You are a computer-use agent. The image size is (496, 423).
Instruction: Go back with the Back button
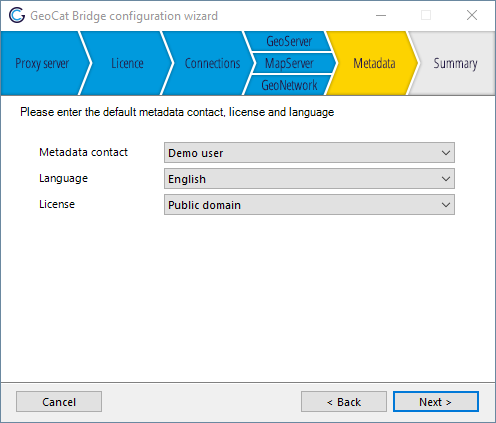pyautogui.click(x=344, y=402)
